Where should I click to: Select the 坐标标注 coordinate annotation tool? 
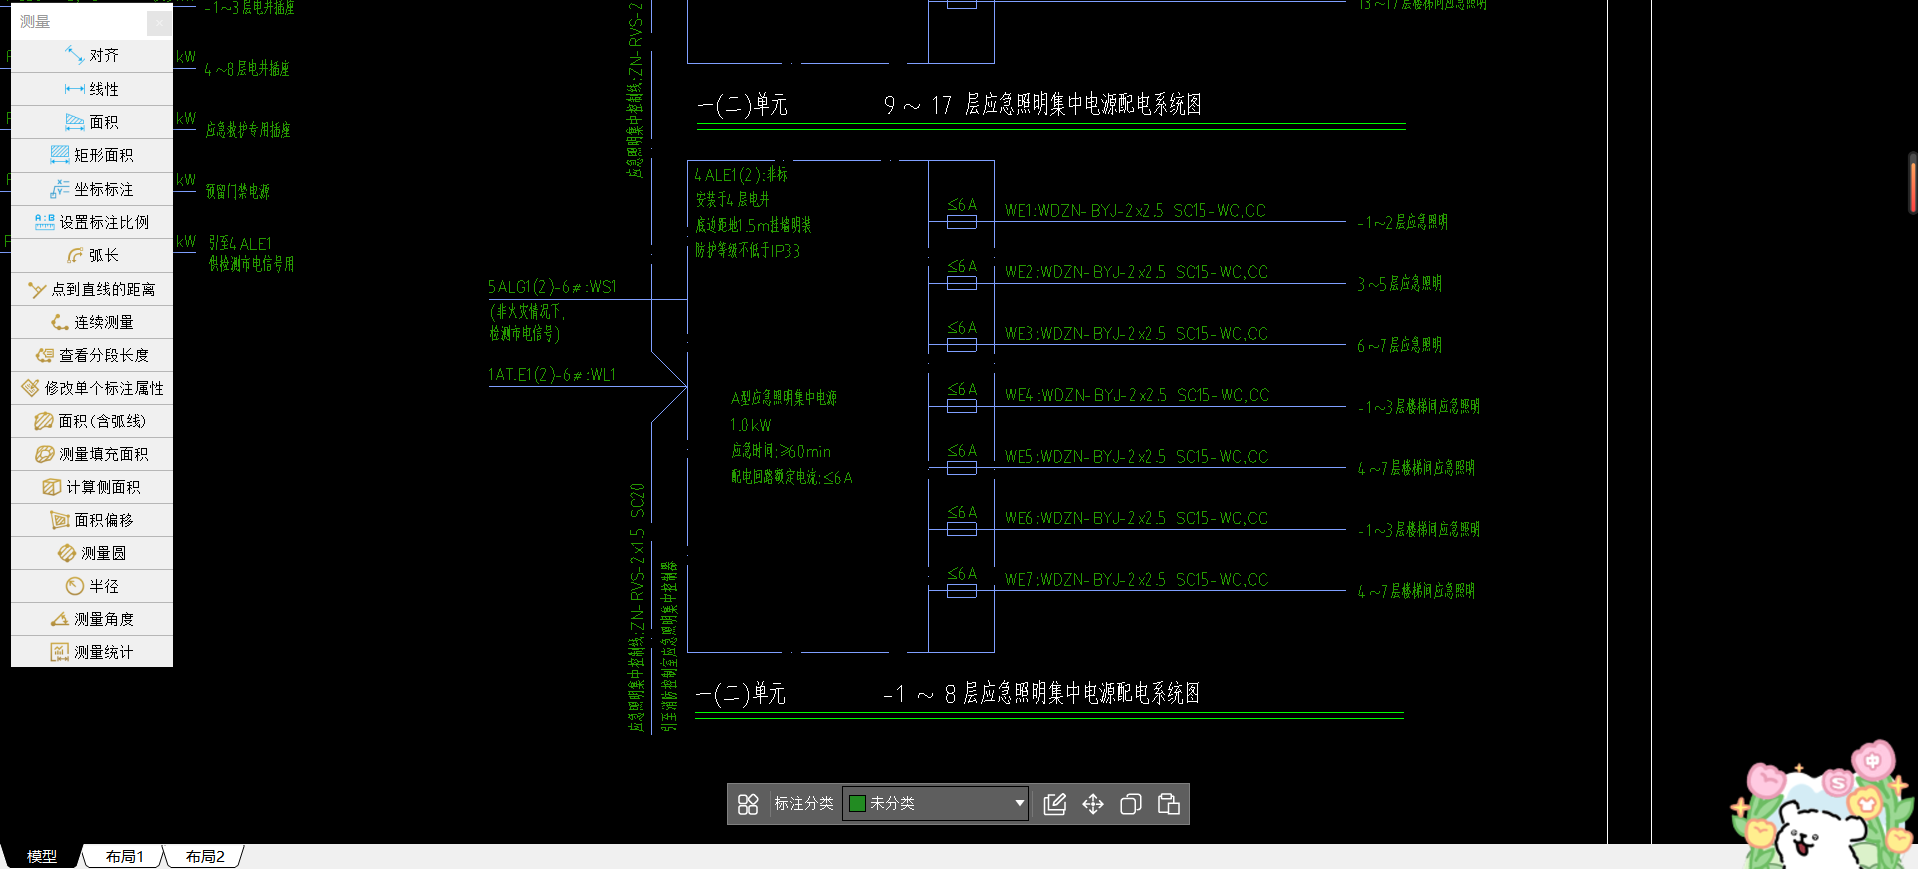pos(92,189)
